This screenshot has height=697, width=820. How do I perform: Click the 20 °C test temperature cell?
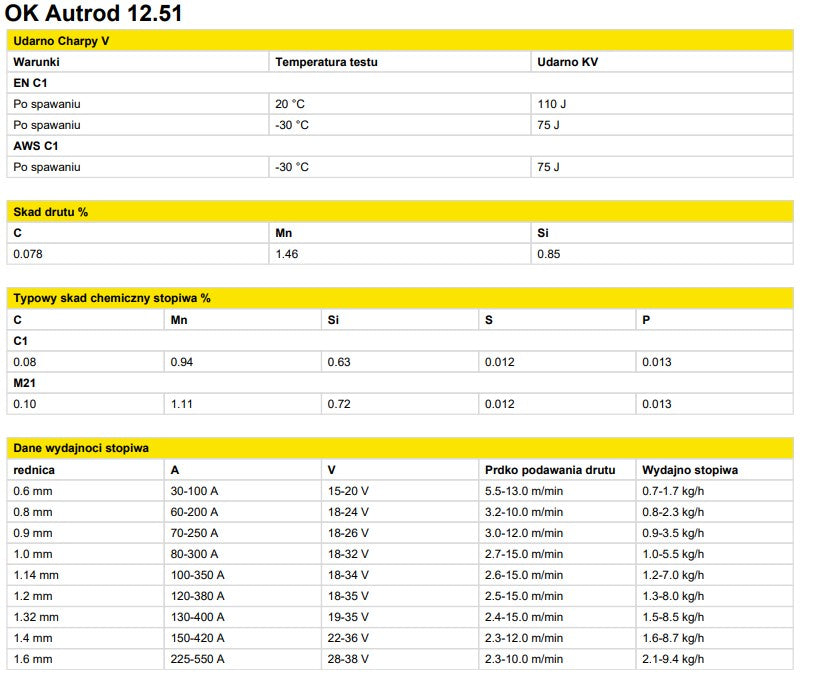[289, 104]
